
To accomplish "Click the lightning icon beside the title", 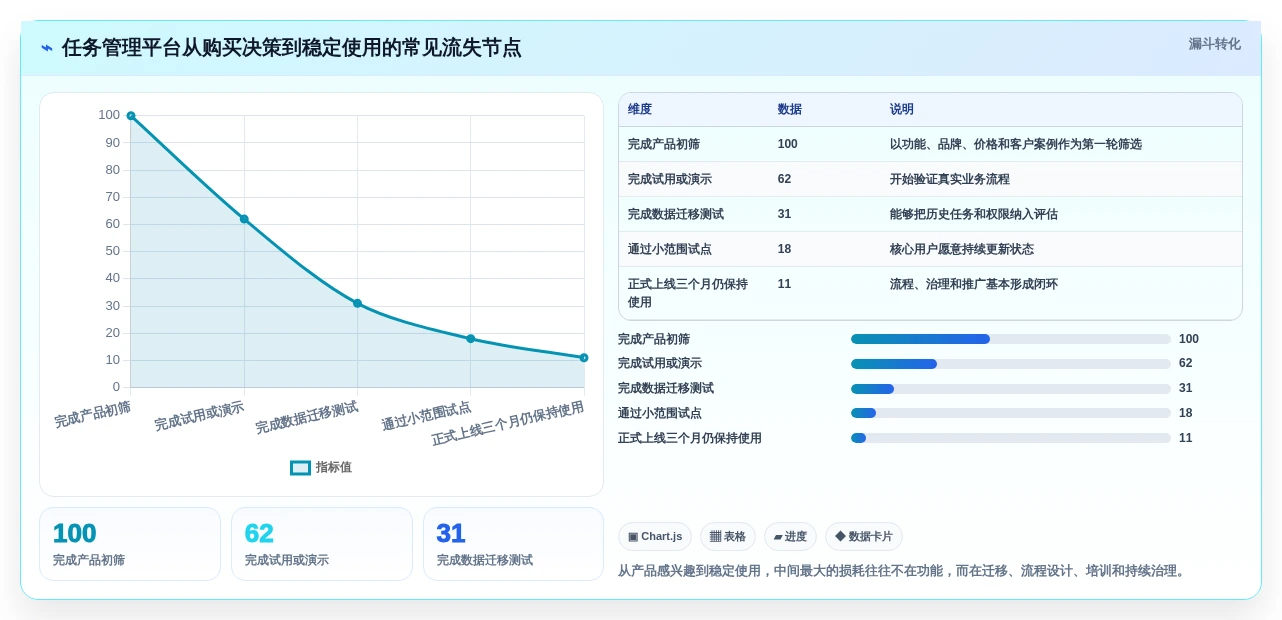I will click(x=47, y=48).
